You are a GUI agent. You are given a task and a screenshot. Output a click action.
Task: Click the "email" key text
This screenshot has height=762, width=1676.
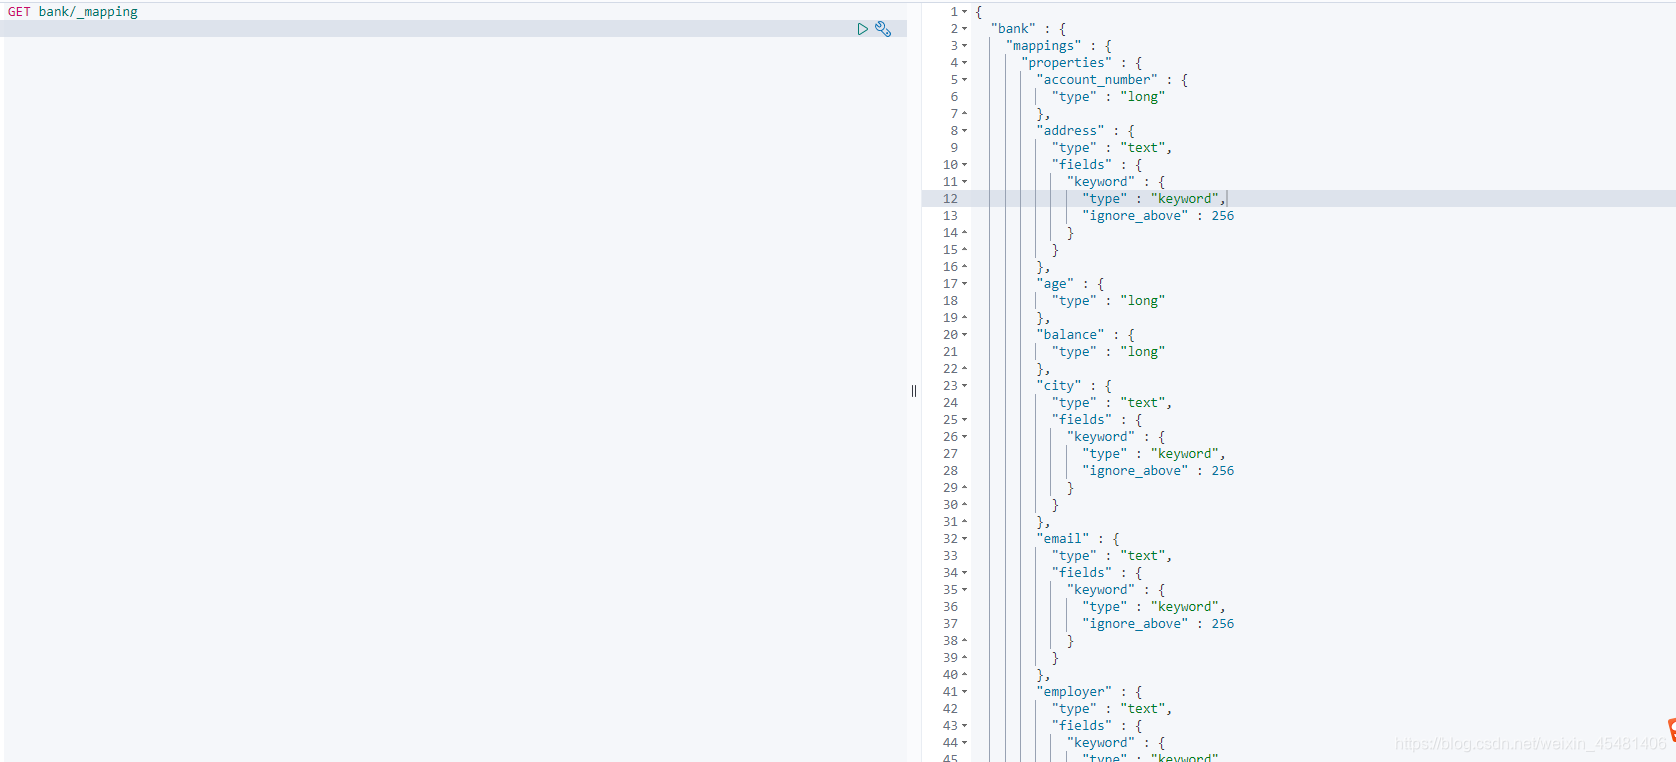point(1062,539)
